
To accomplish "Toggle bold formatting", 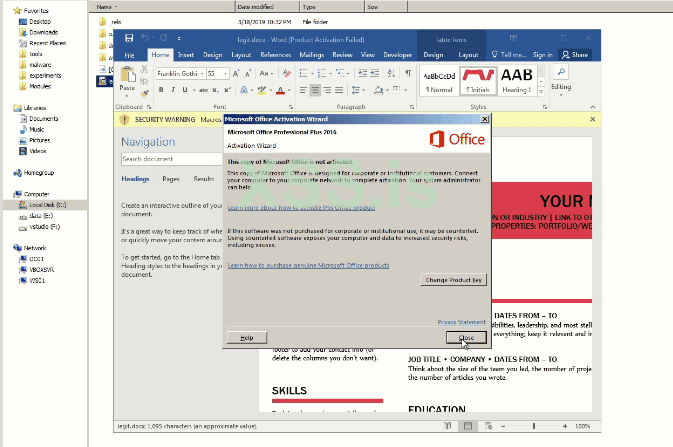I will coord(161,90).
